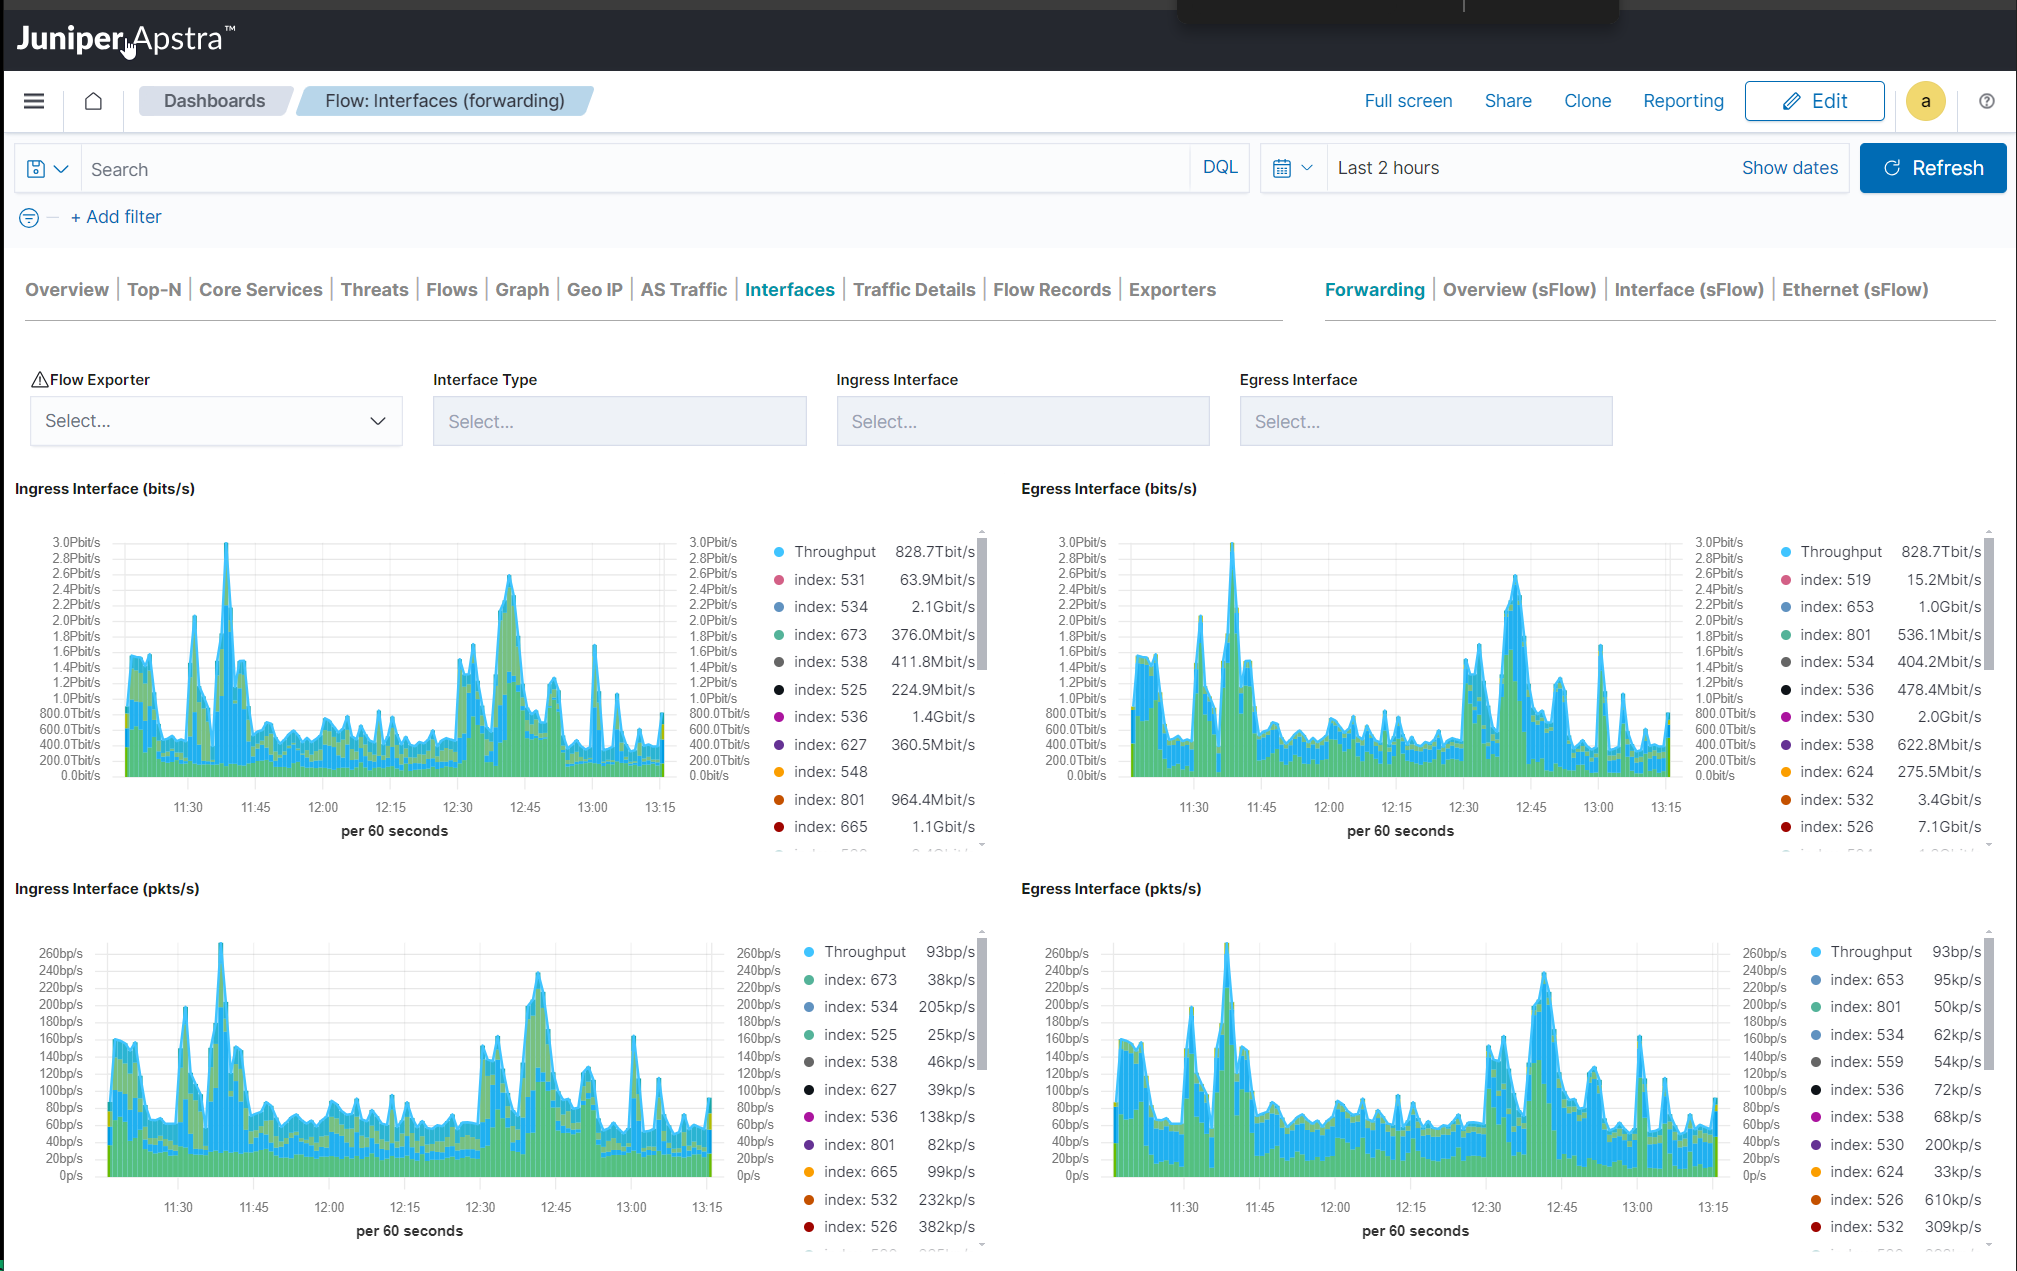Hide the Throughput series in Egress bits chart
Viewport: 2017px width, 1271px height.
tap(1840, 551)
